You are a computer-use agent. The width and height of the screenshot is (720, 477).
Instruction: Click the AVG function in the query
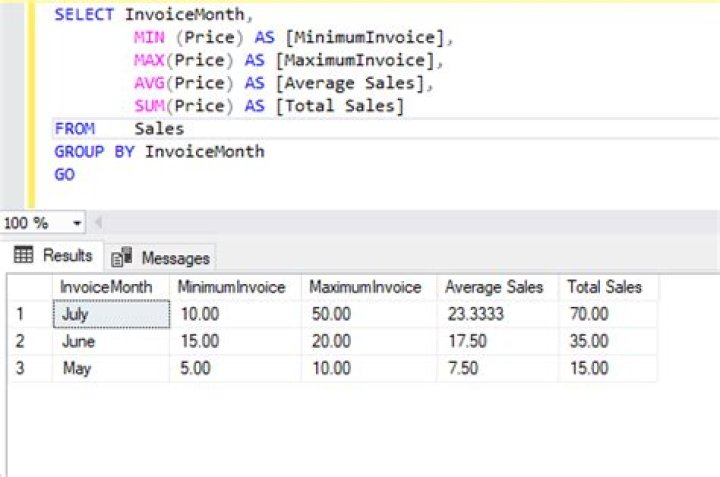coord(149,83)
